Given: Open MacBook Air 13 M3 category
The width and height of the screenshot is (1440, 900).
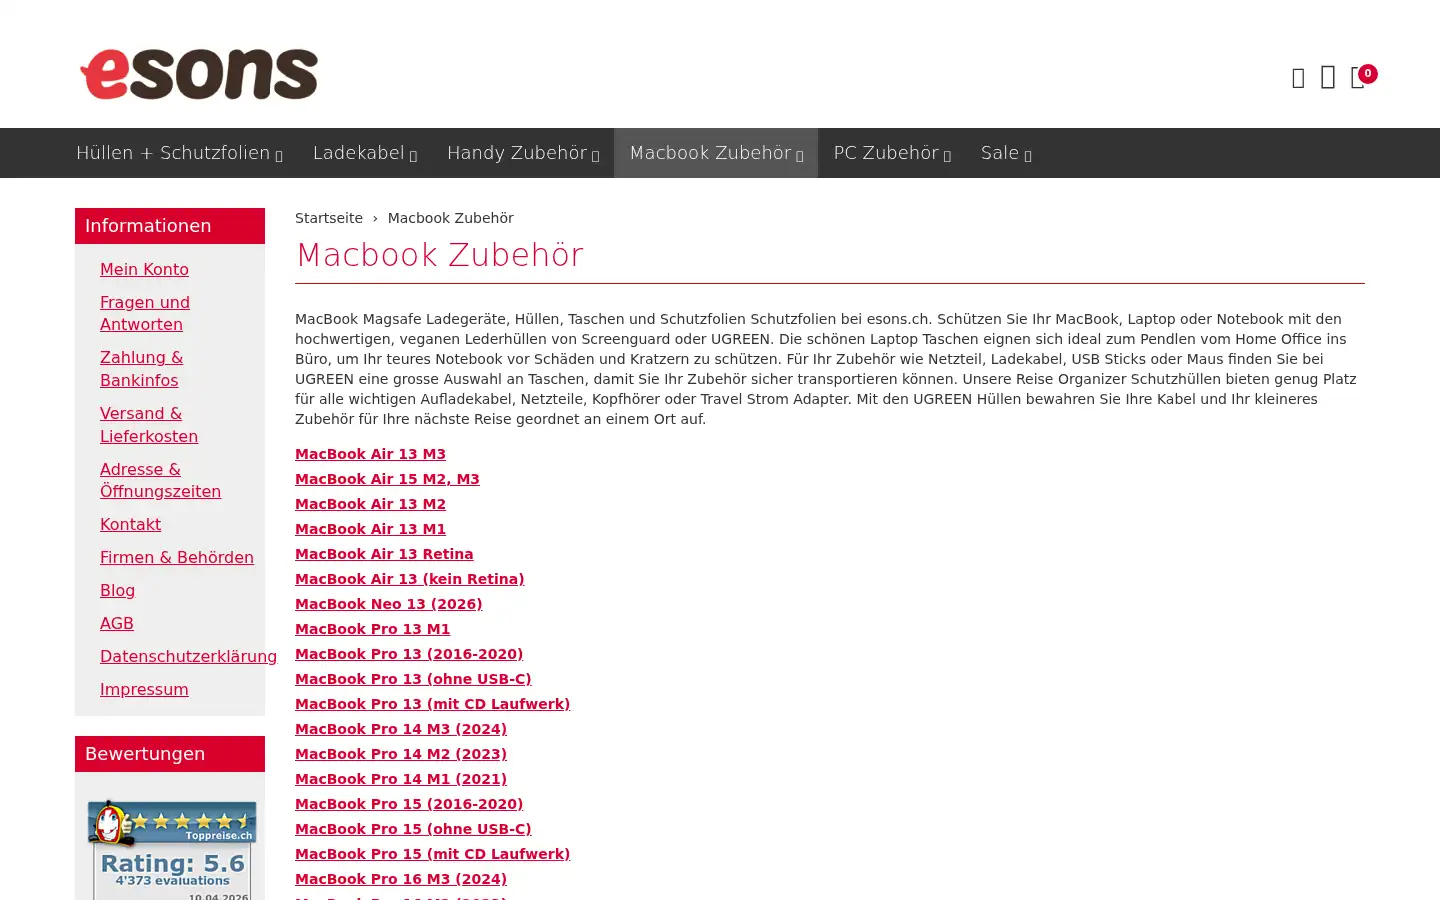Looking at the screenshot, I should [370, 454].
